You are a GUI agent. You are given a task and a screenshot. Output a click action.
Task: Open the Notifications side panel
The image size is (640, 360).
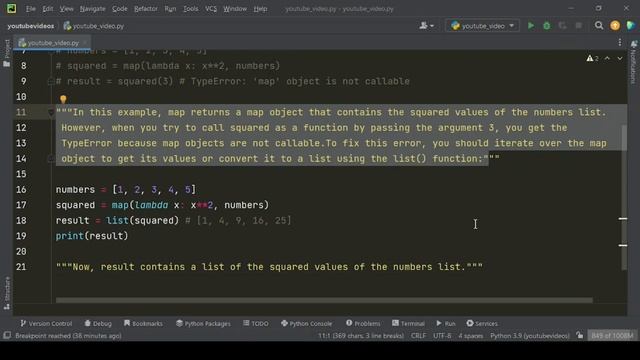(x=633, y=62)
